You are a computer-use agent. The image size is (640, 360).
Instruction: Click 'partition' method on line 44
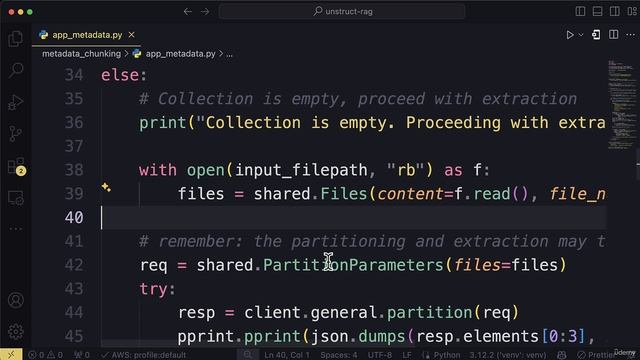tap(430, 313)
